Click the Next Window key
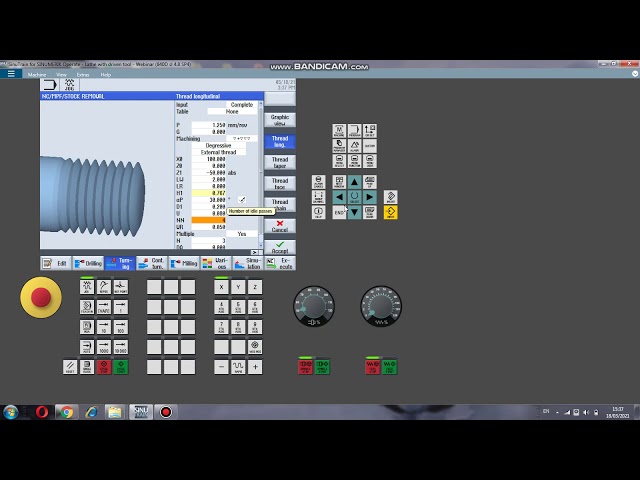 (339, 182)
